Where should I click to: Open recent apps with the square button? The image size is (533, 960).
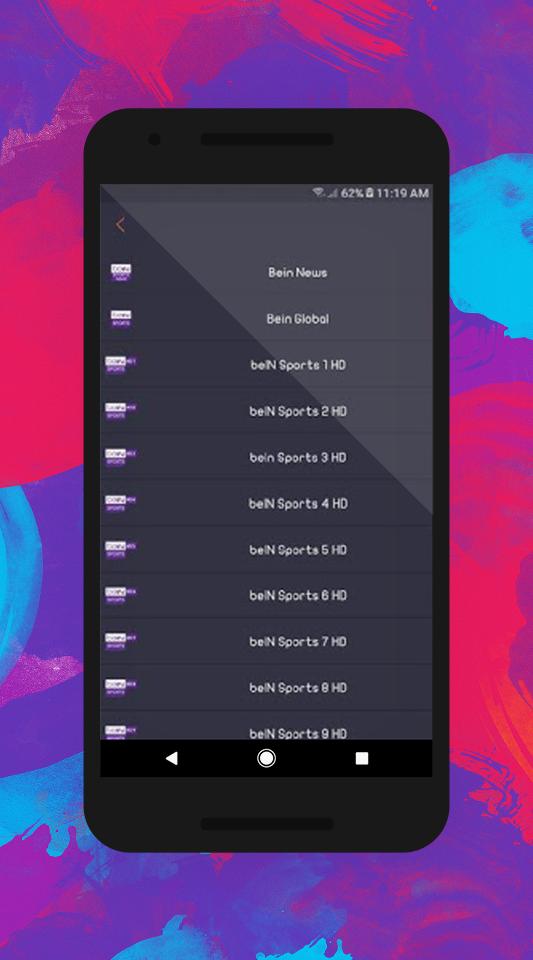[362, 759]
